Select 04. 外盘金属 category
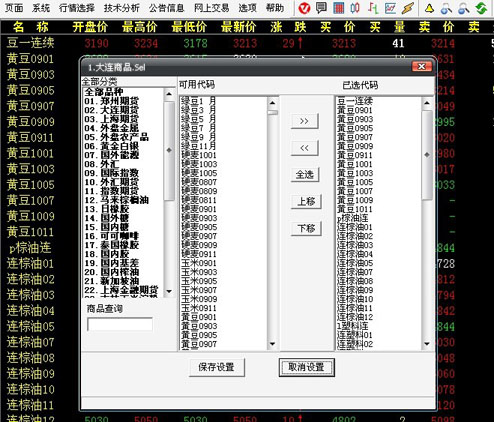Screen dimensions: 494x422 [x=112, y=128]
